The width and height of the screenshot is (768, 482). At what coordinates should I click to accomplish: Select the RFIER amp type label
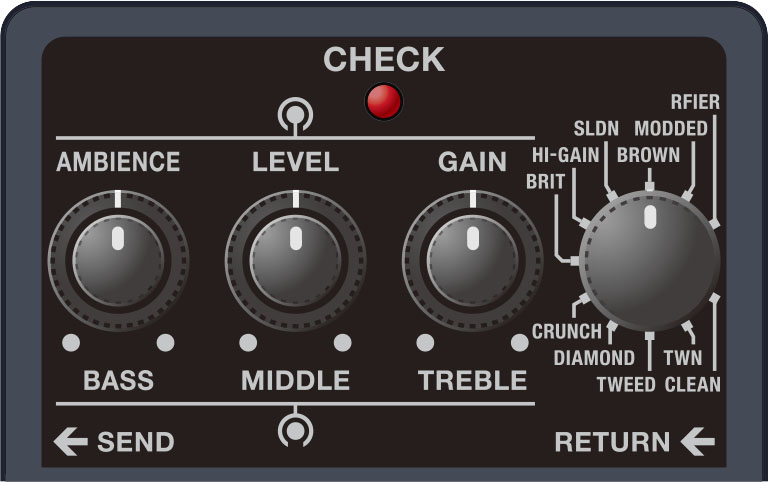[695, 102]
